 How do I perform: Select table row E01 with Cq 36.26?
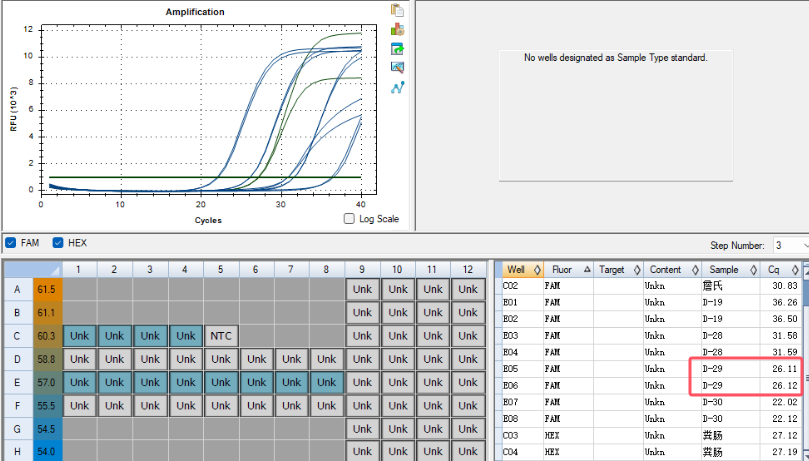[652, 302]
